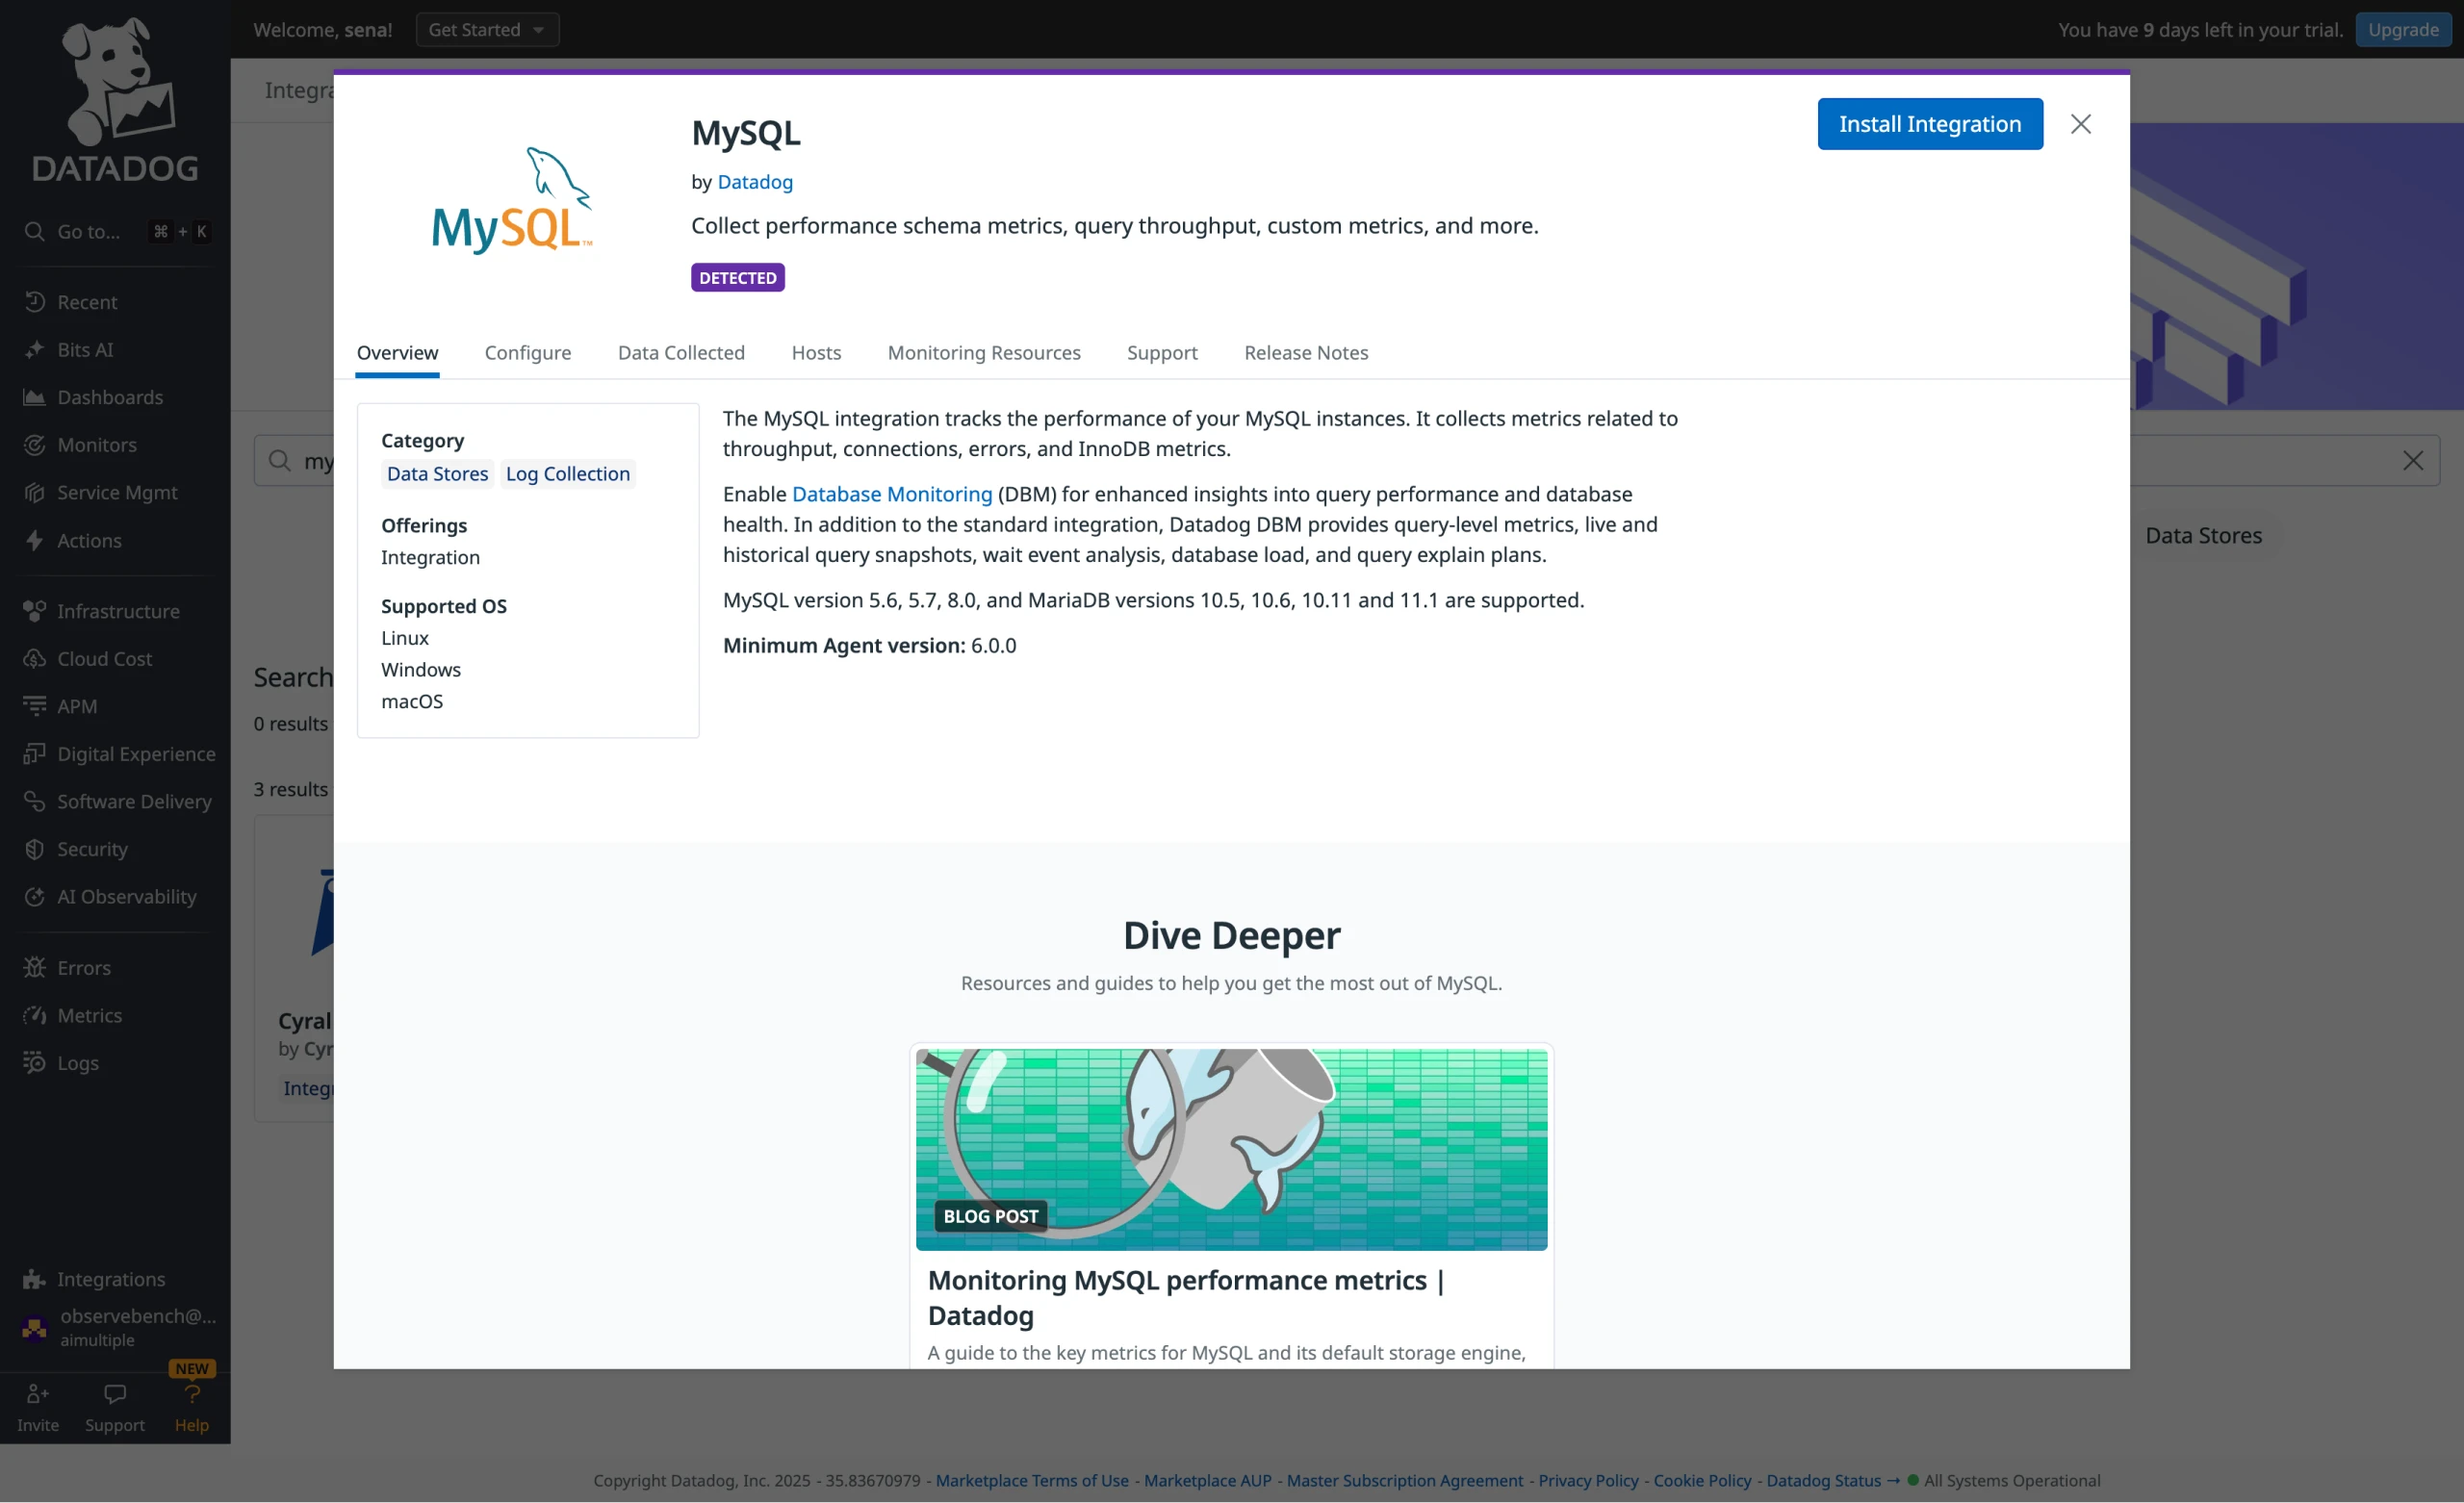Open the Cookie Policy link

[x=1702, y=1480]
